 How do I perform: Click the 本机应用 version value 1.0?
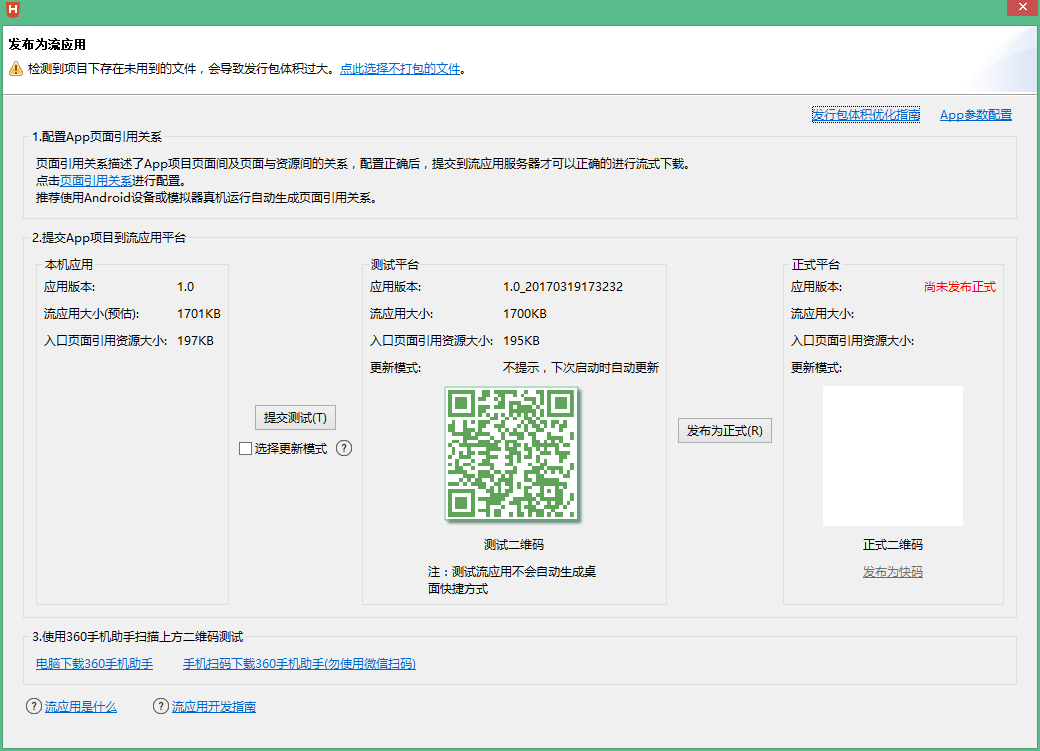(x=186, y=287)
